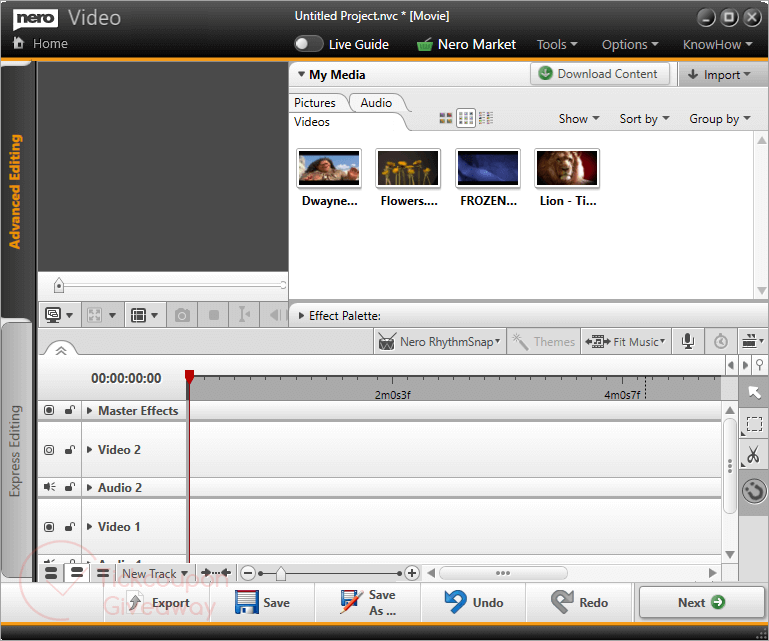Switch My Media to large thumbnail view
Image resolution: width=769 pixels, height=641 pixels.
[x=445, y=118]
